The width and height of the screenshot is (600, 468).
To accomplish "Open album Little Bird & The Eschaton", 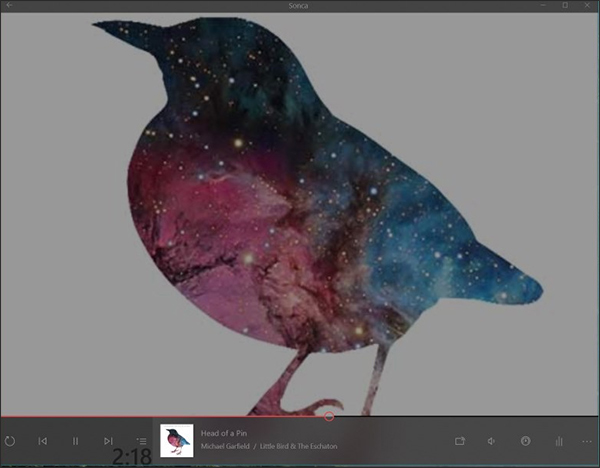I will pyautogui.click(x=299, y=447).
